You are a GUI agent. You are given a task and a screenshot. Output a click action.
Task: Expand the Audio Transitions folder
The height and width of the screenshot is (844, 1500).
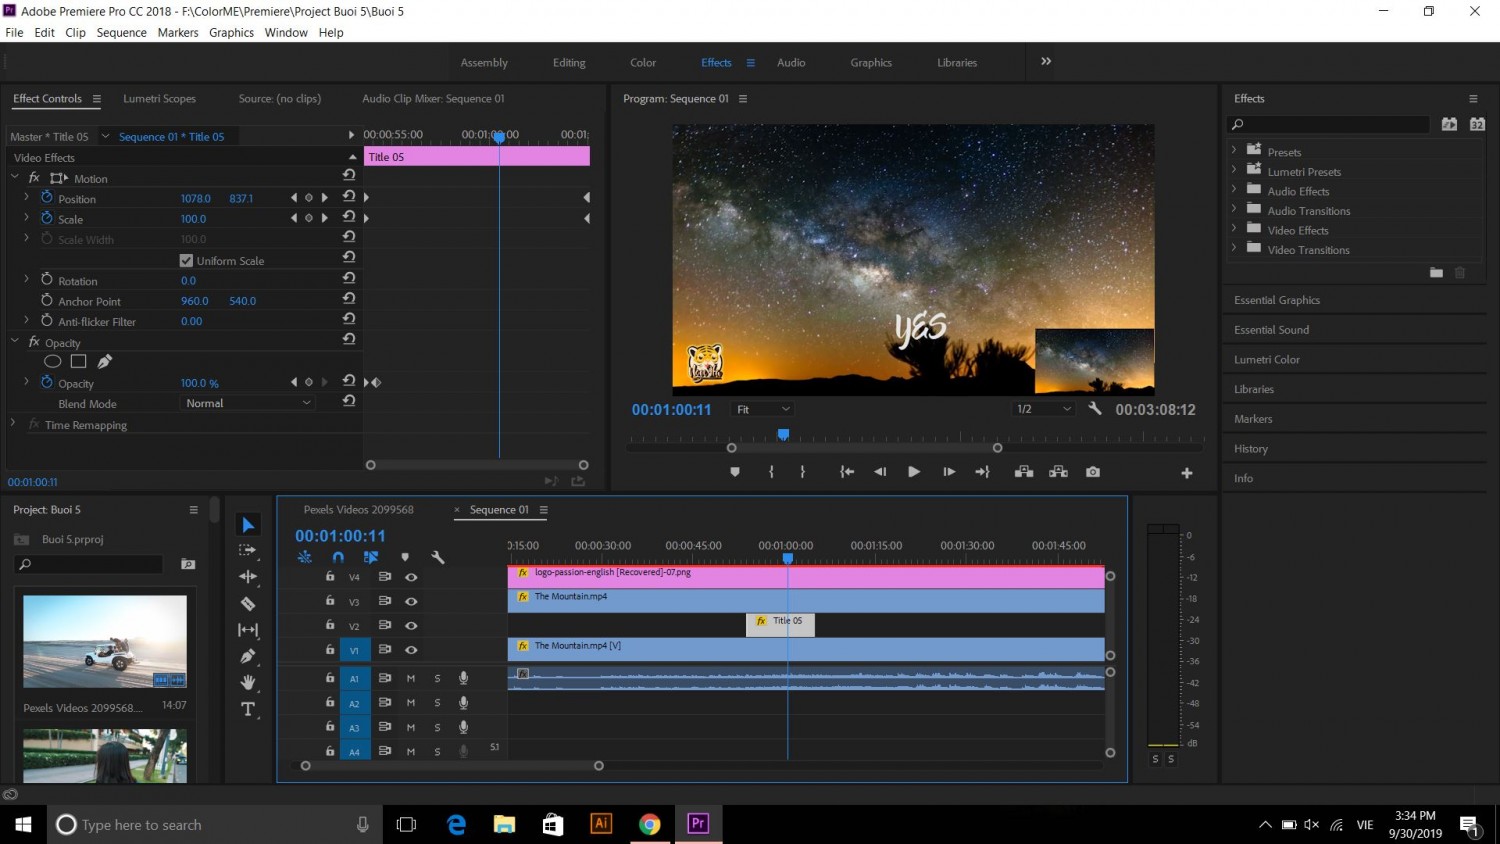pos(1234,210)
